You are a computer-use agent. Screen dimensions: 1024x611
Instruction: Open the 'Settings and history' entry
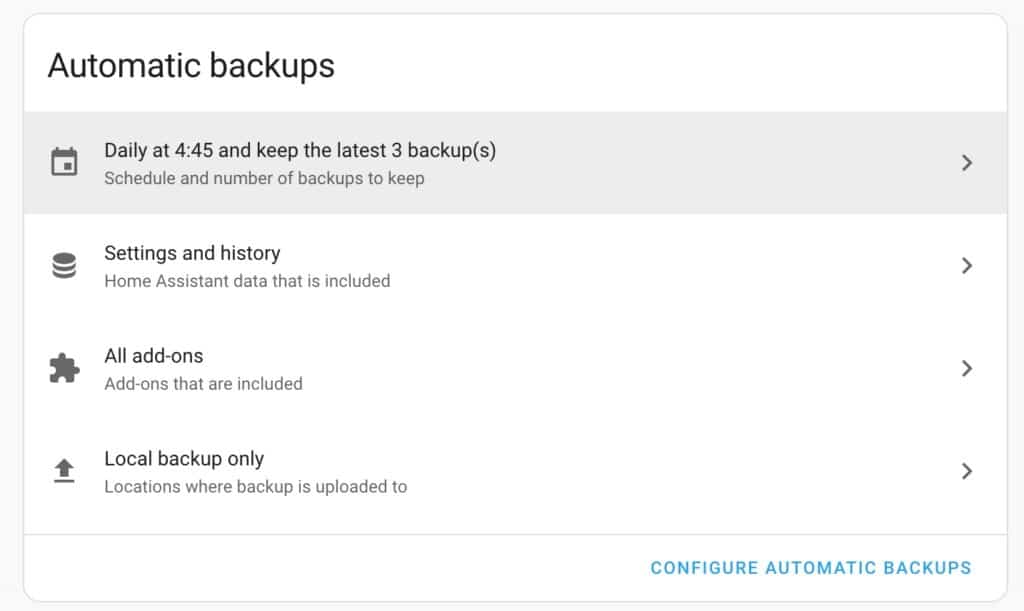(x=192, y=254)
